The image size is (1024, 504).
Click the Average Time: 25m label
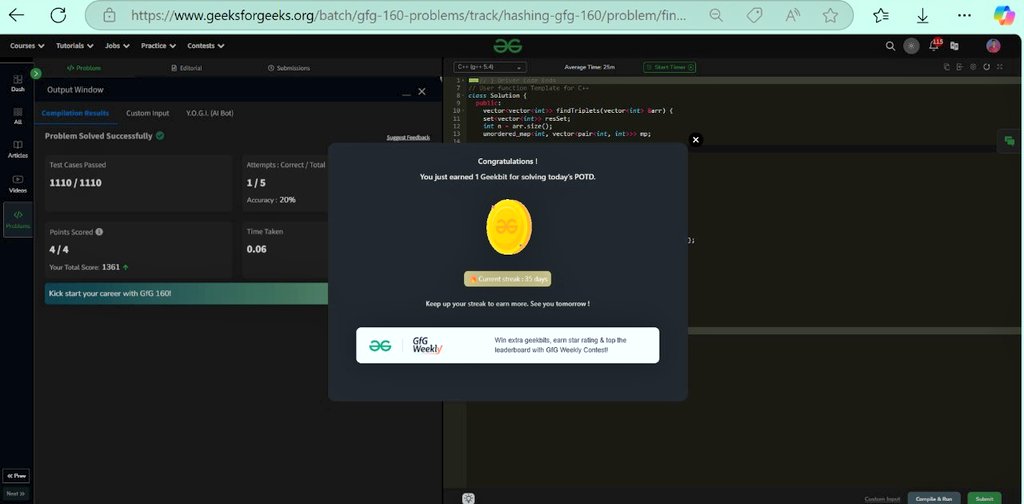coord(589,67)
